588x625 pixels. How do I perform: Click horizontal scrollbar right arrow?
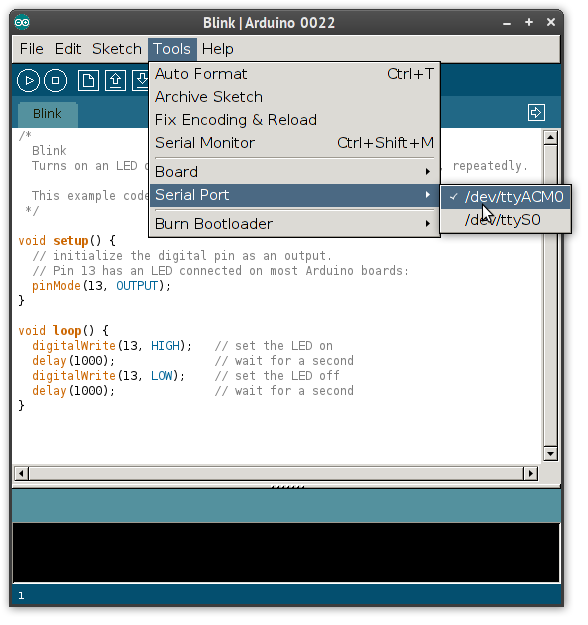click(531, 474)
